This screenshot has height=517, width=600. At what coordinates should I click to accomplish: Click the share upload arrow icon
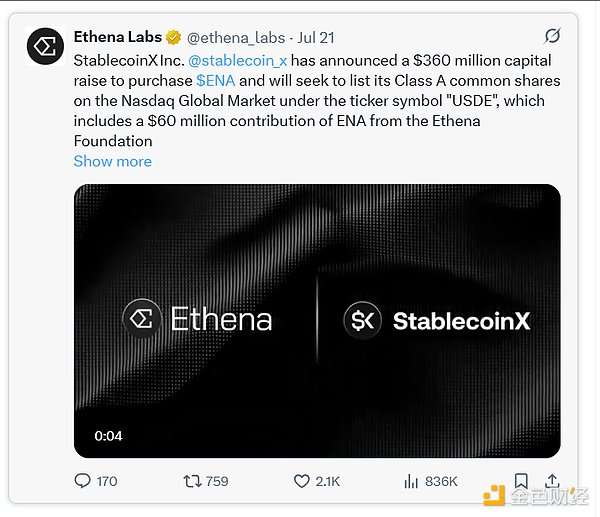[552, 481]
